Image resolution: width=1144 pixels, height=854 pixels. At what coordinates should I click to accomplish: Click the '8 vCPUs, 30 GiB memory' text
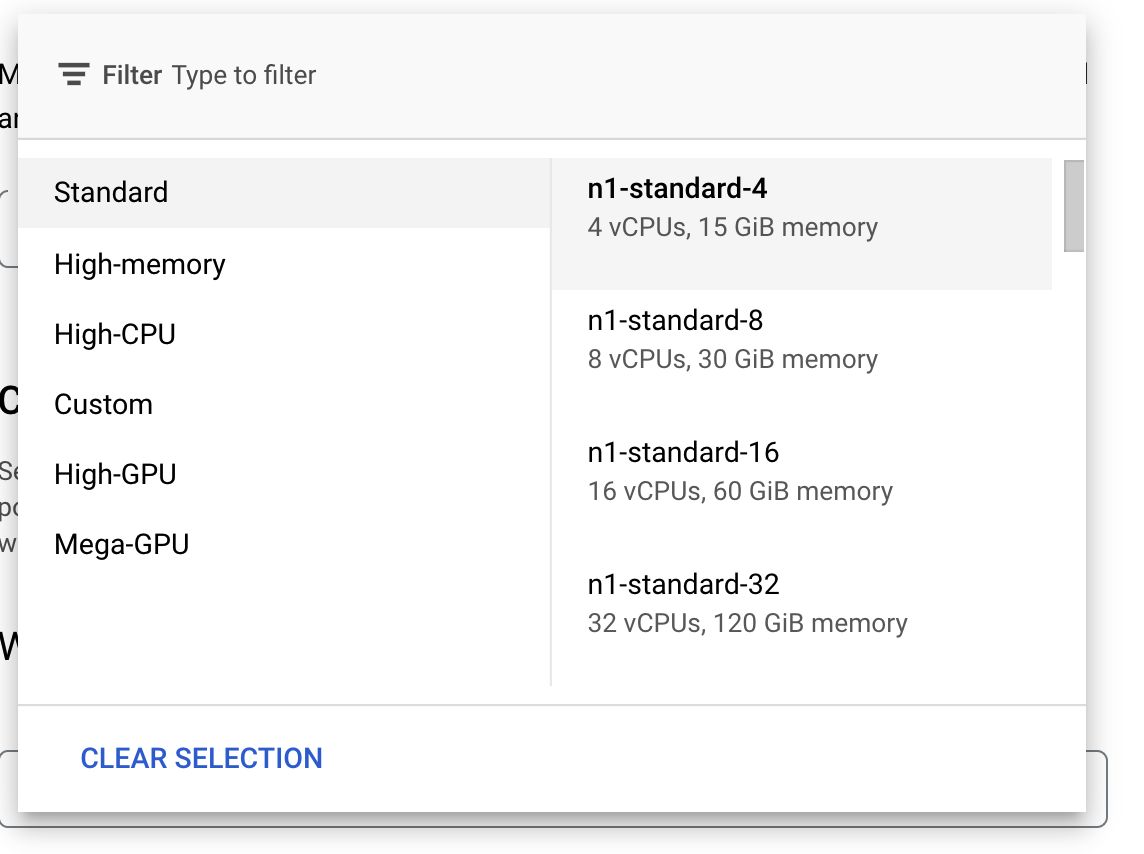733,359
